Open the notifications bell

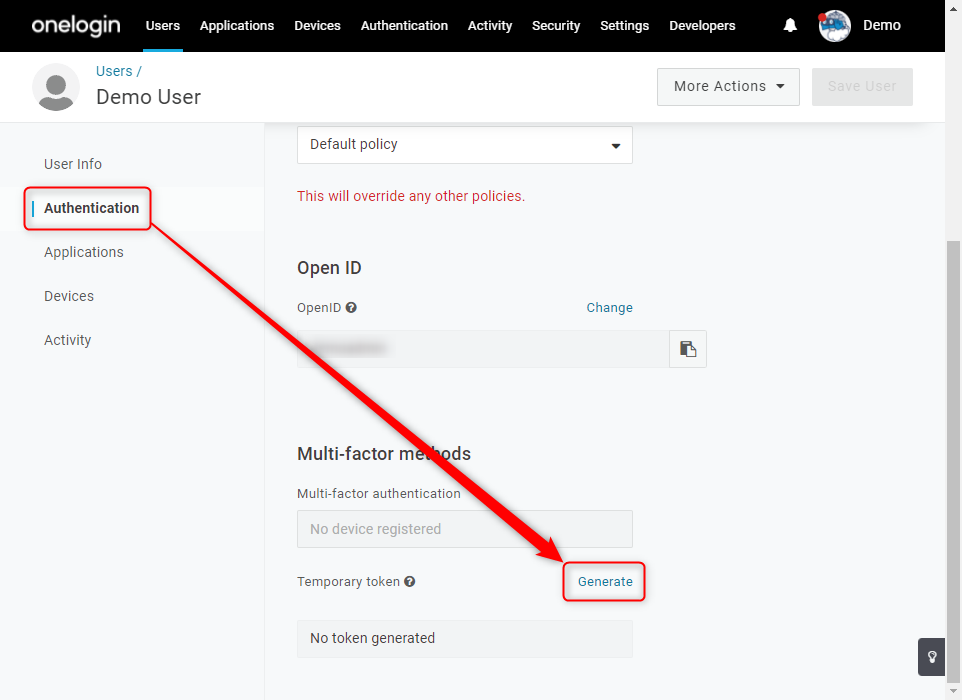tap(790, 25)
